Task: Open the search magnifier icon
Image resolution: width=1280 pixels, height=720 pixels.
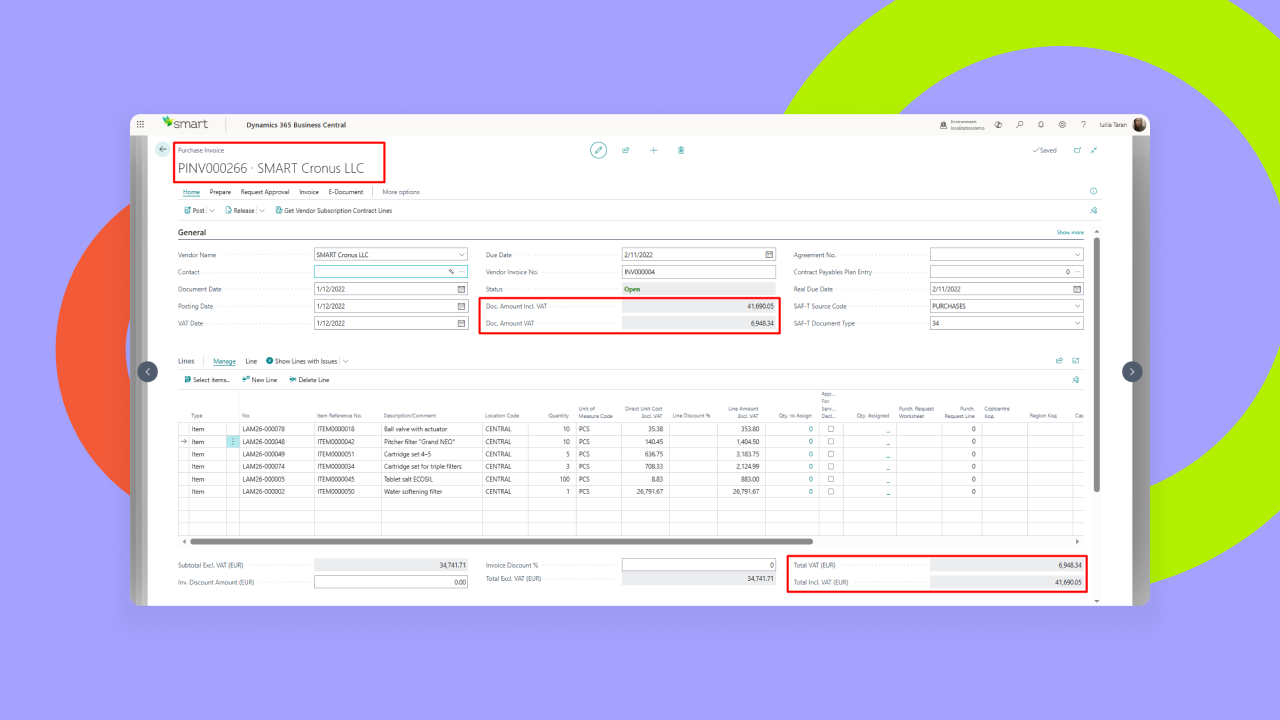Action: pyautogui.click(x=1020, y=125)
